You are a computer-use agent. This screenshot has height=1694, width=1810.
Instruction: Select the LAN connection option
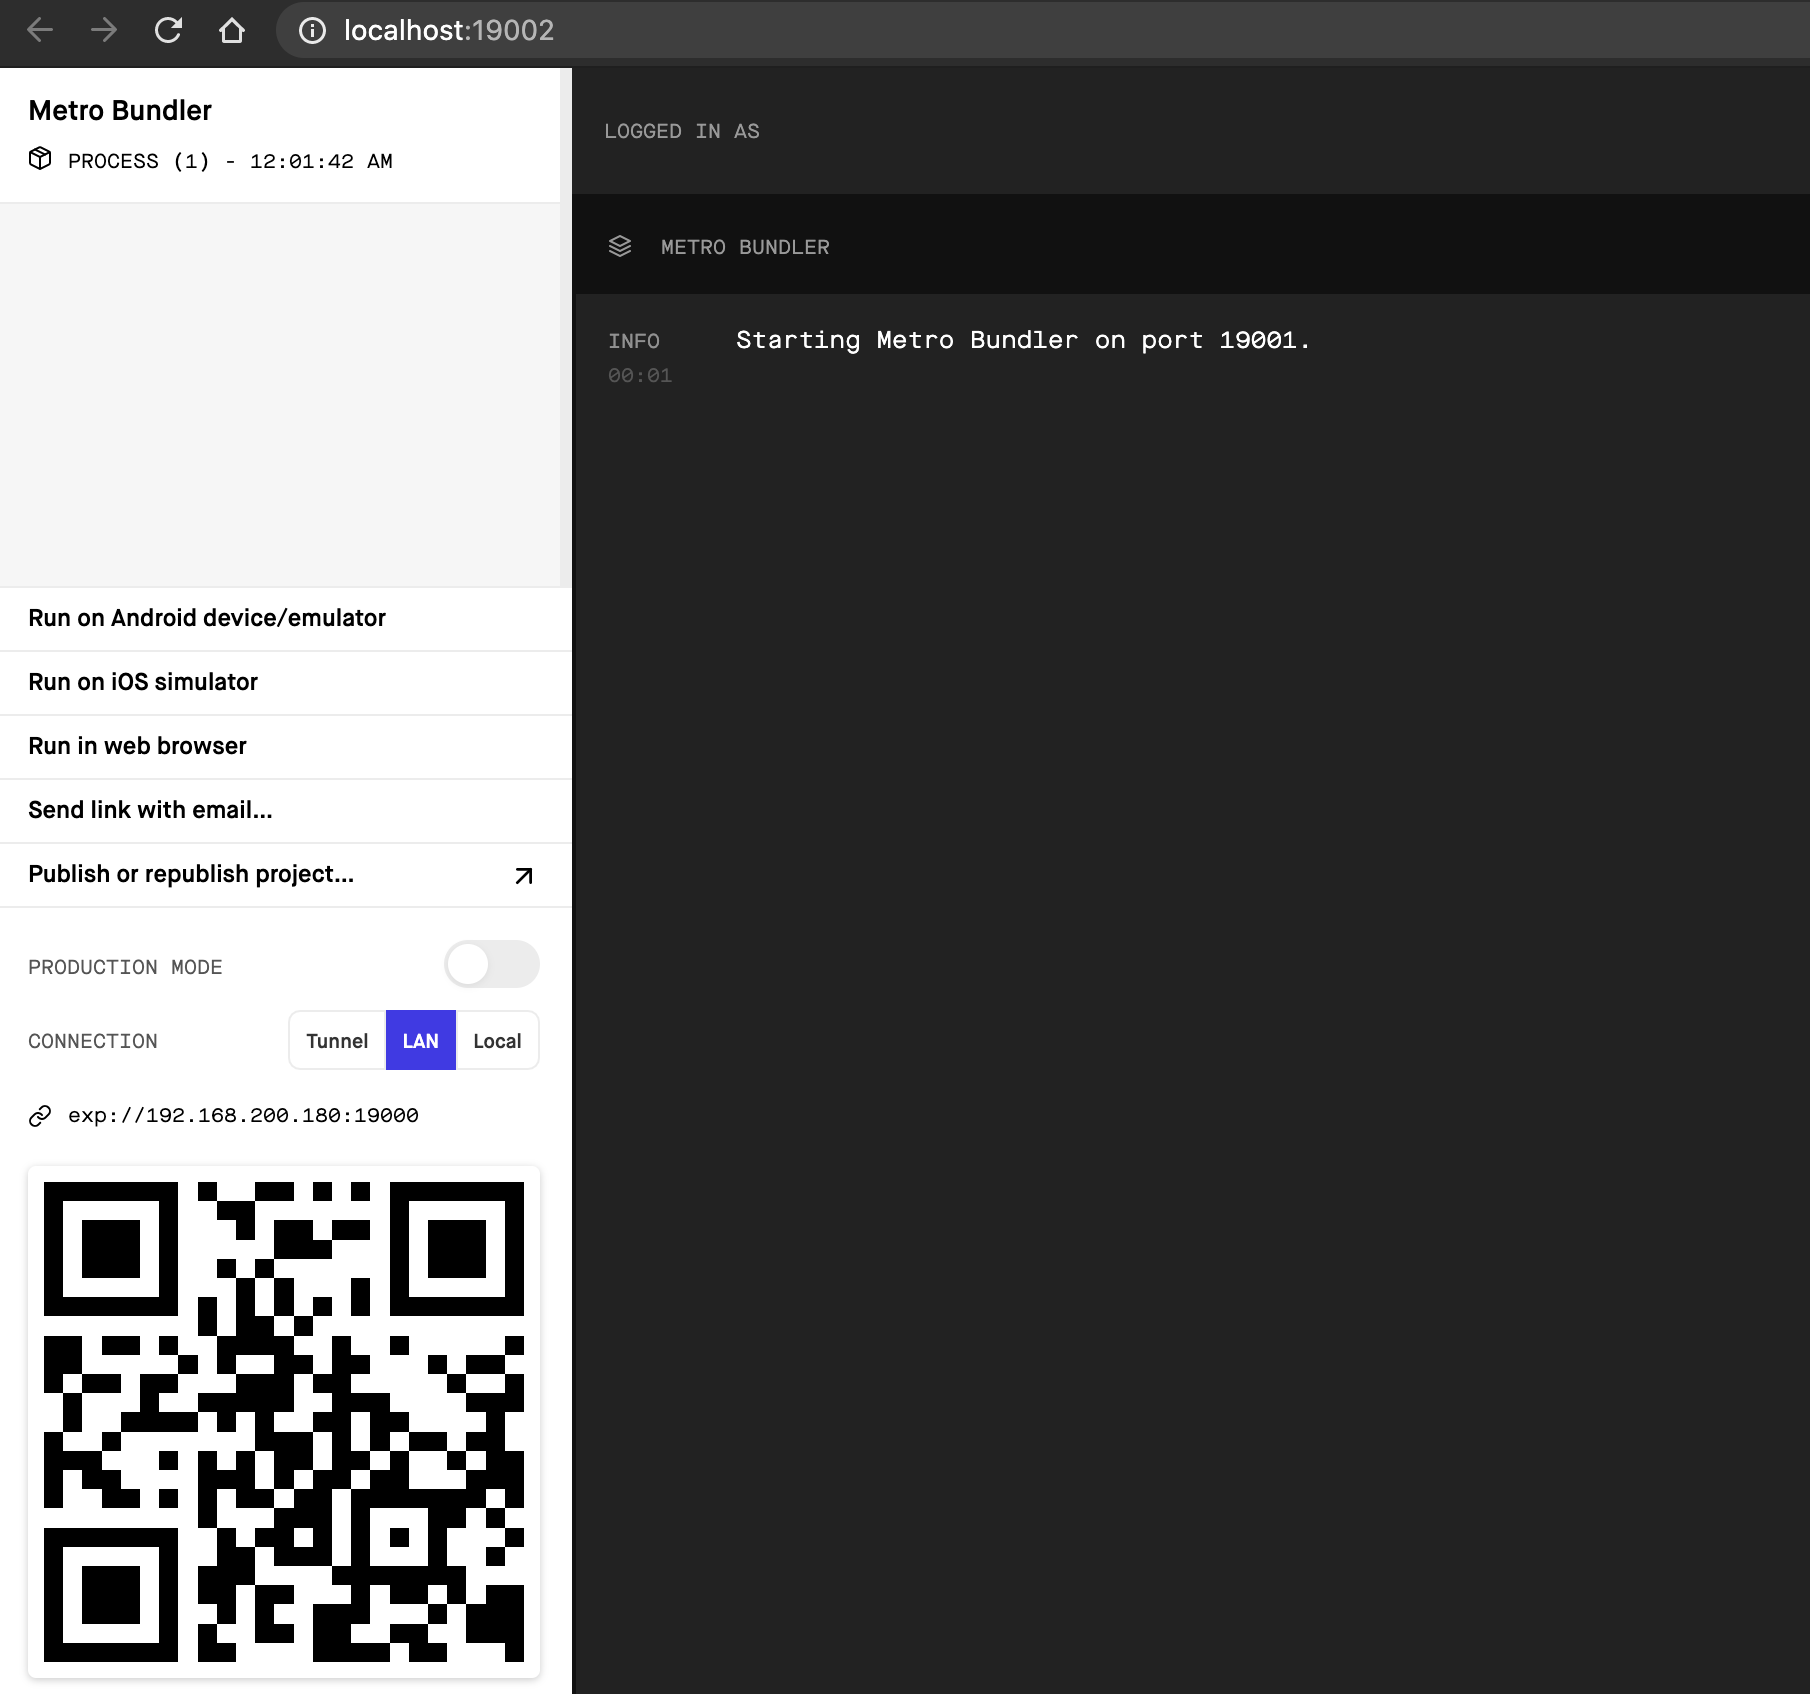click(x=421, y=1041)
